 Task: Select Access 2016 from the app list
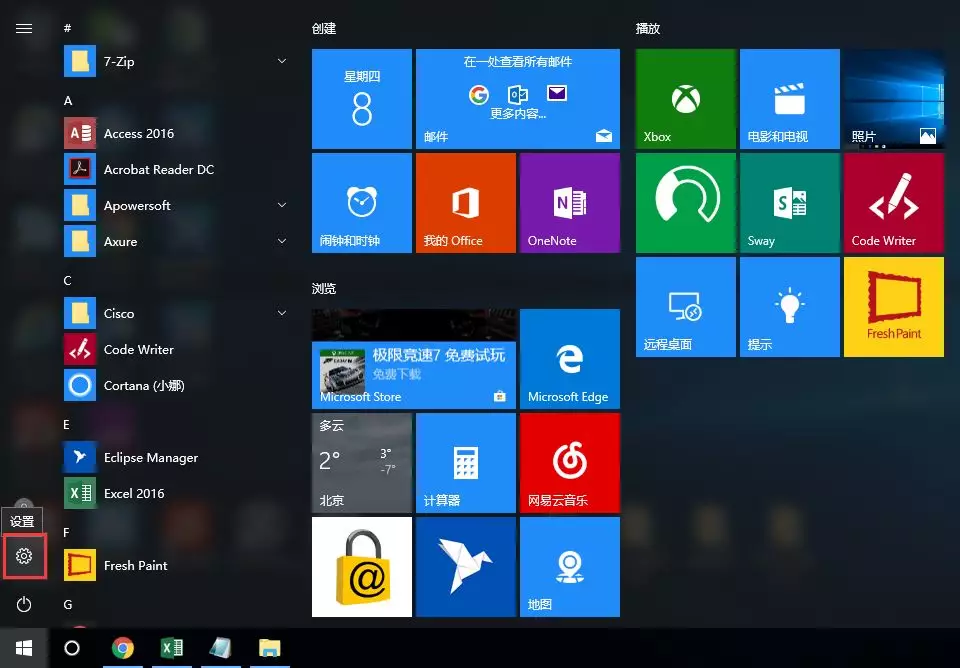click(138, 134)
